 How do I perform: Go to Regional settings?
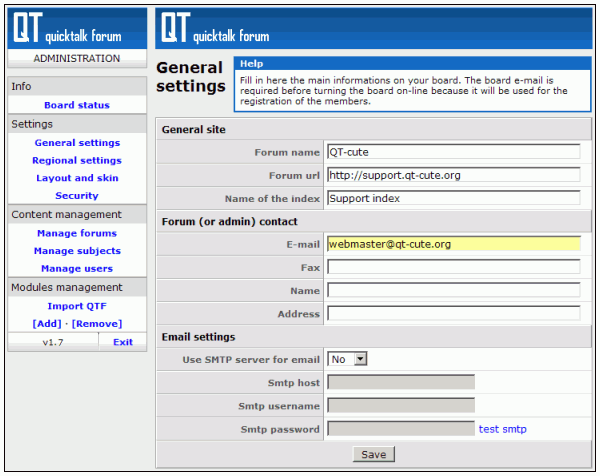click(77, 160)
